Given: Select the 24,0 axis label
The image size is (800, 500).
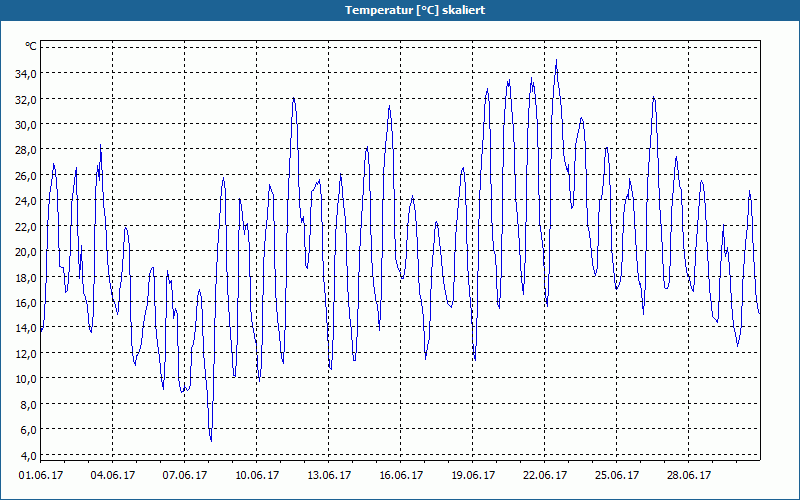Looking at the screenshot, I should pos(26,201).
